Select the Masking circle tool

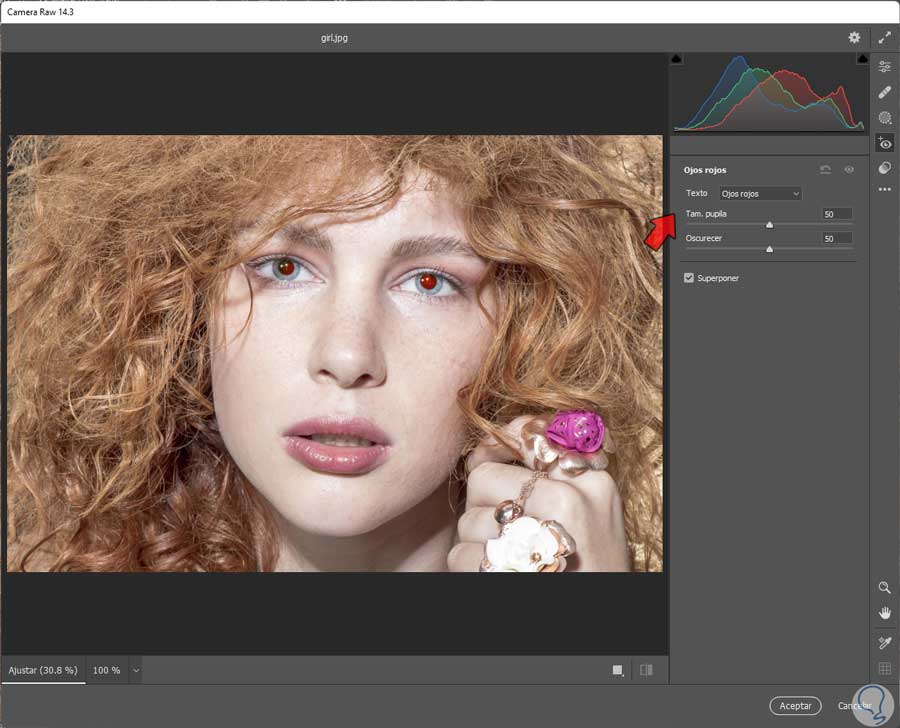885,118
